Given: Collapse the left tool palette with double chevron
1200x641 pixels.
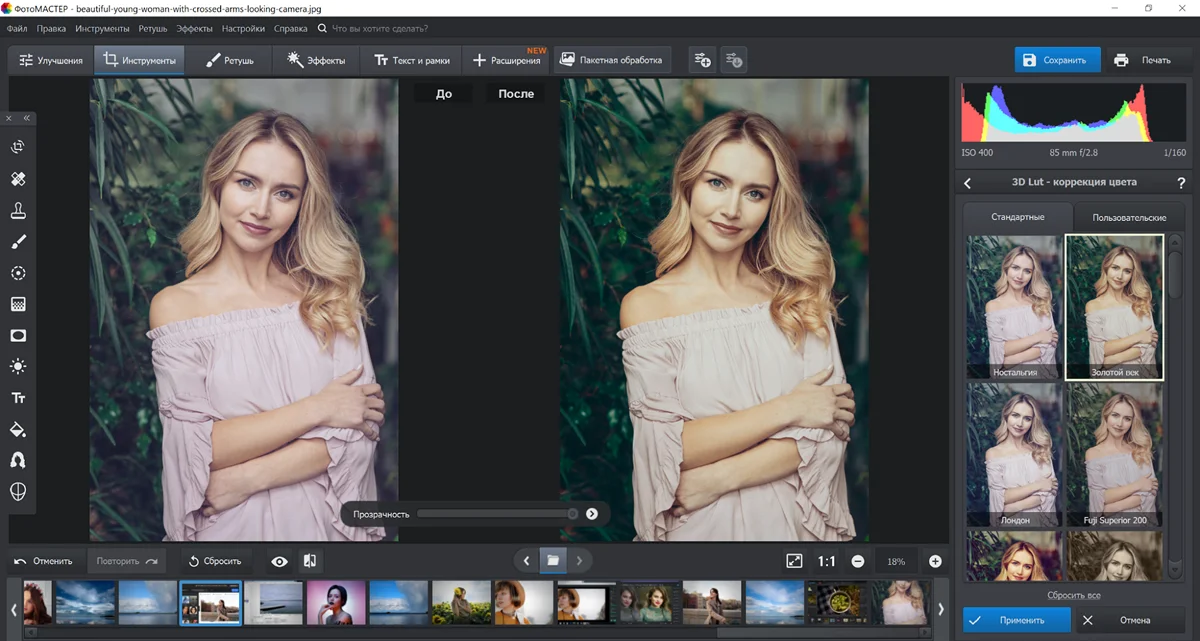Looking at the screenshot, I should 27,118.
